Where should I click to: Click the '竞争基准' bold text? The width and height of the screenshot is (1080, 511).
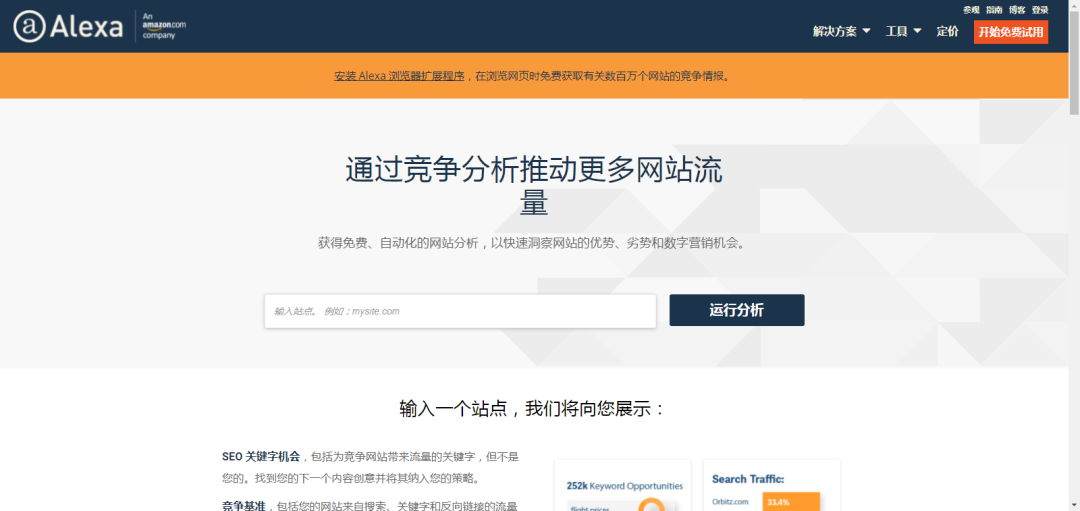pos(244,505)
